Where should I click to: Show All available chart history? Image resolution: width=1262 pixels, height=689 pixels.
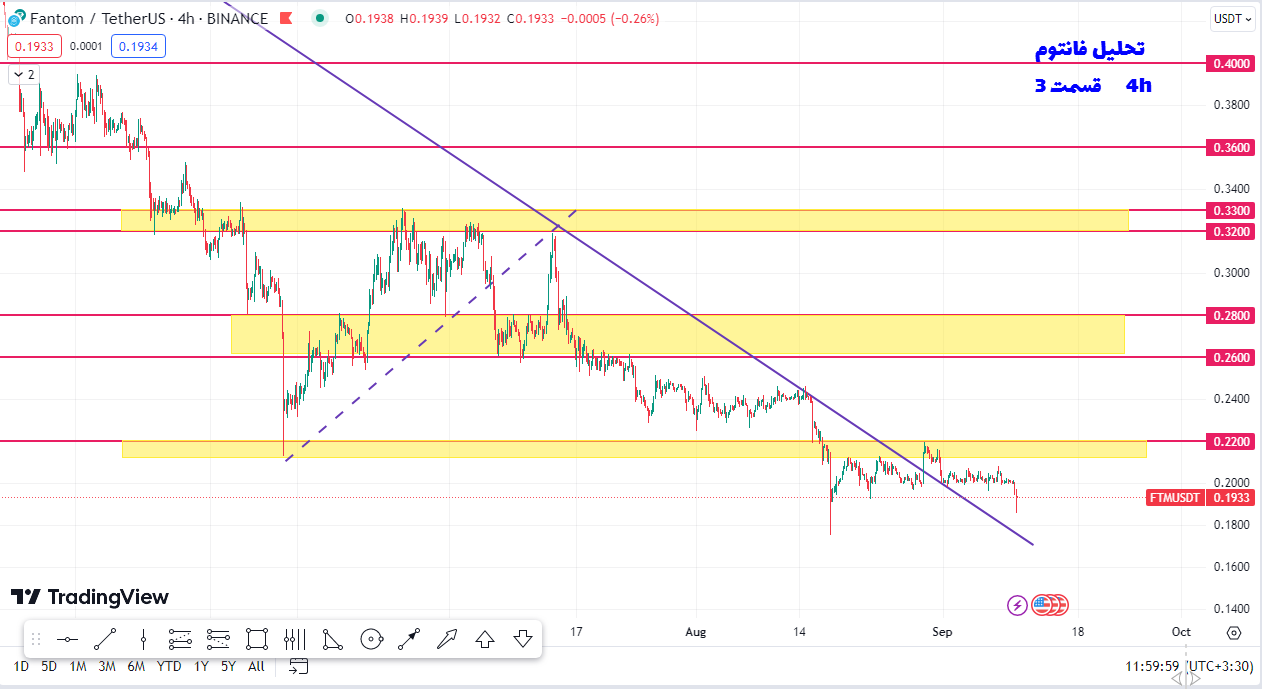click(x=256, y=666)
